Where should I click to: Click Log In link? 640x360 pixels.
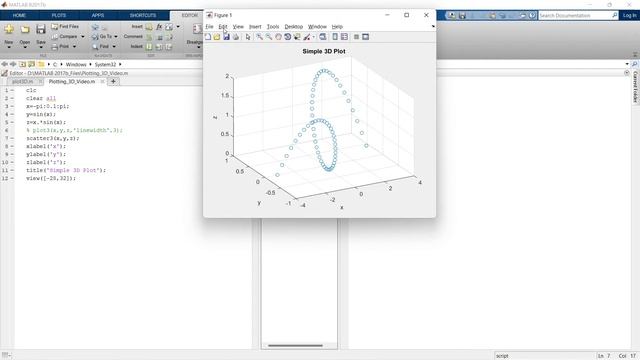click(629, 16)
